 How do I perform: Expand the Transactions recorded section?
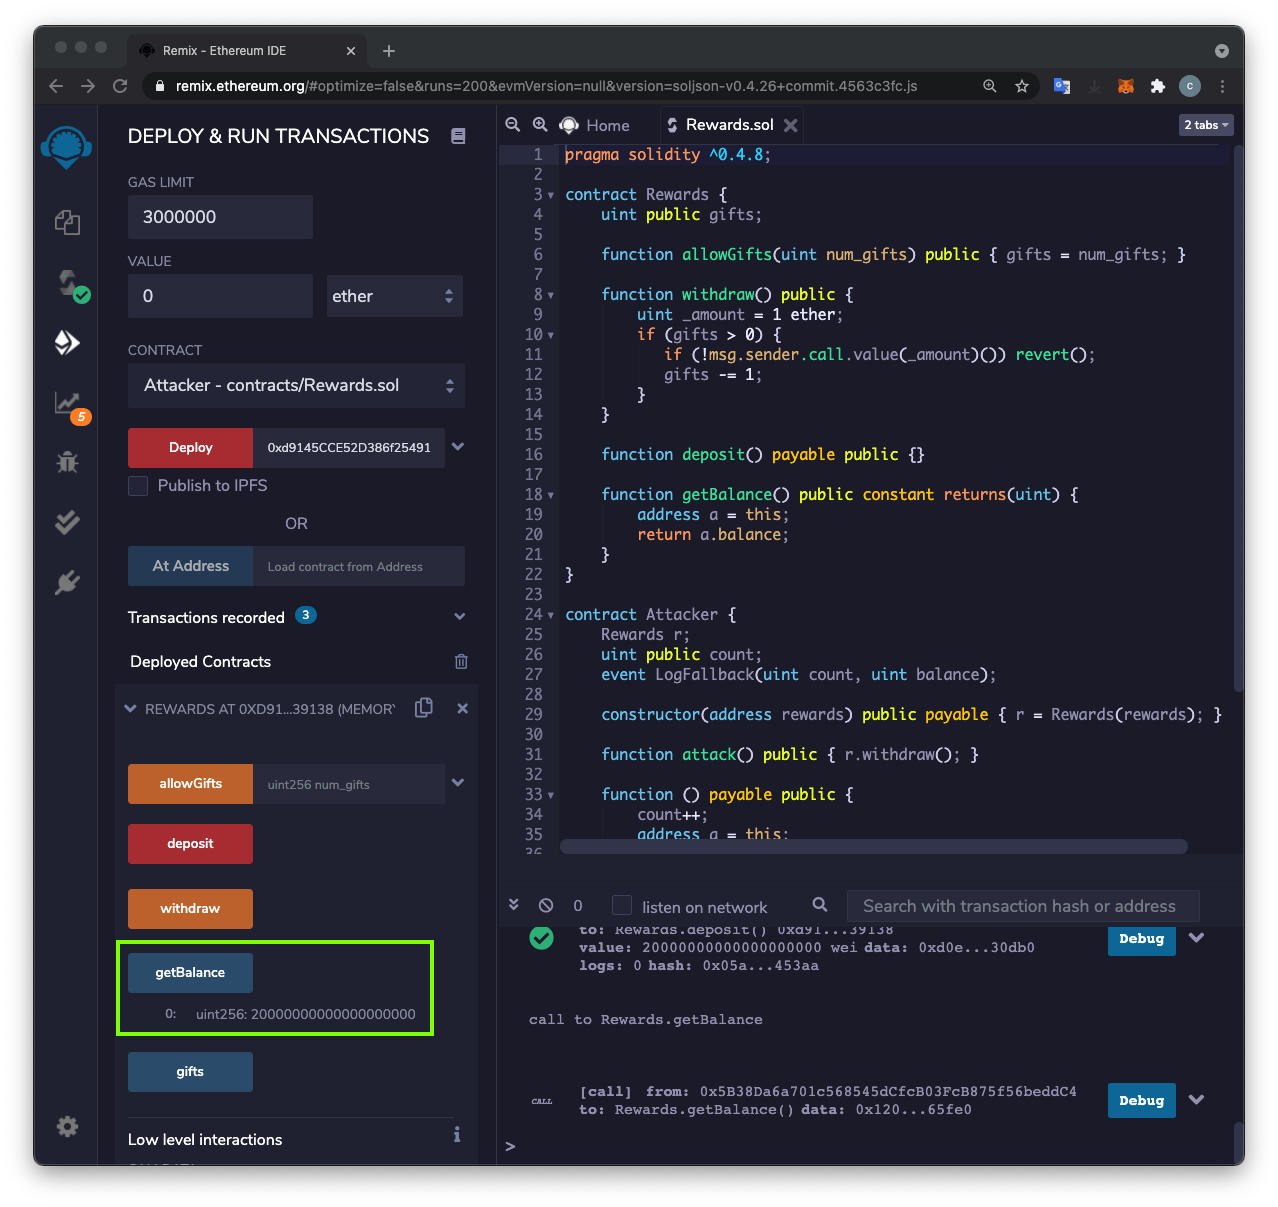pyautogui.click(x=460, y=617)
